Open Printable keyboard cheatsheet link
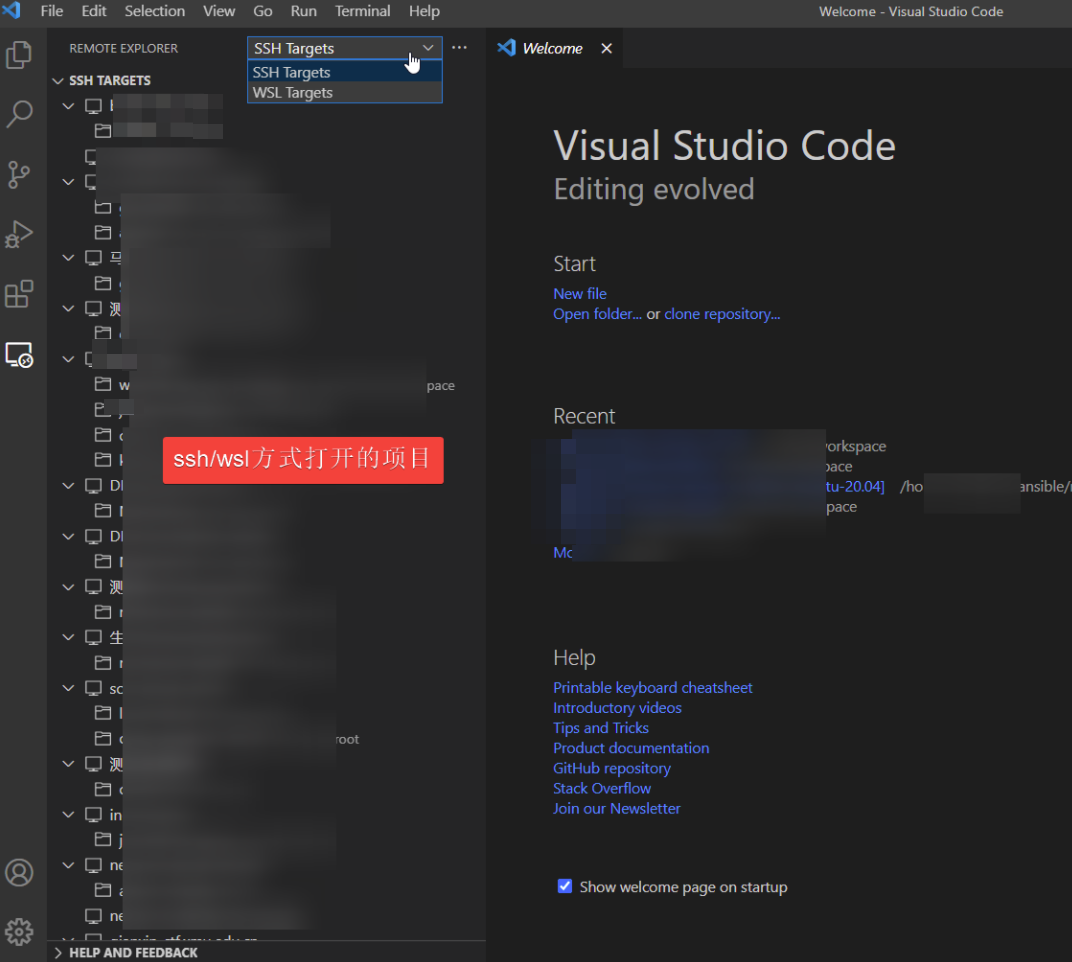 653,687
